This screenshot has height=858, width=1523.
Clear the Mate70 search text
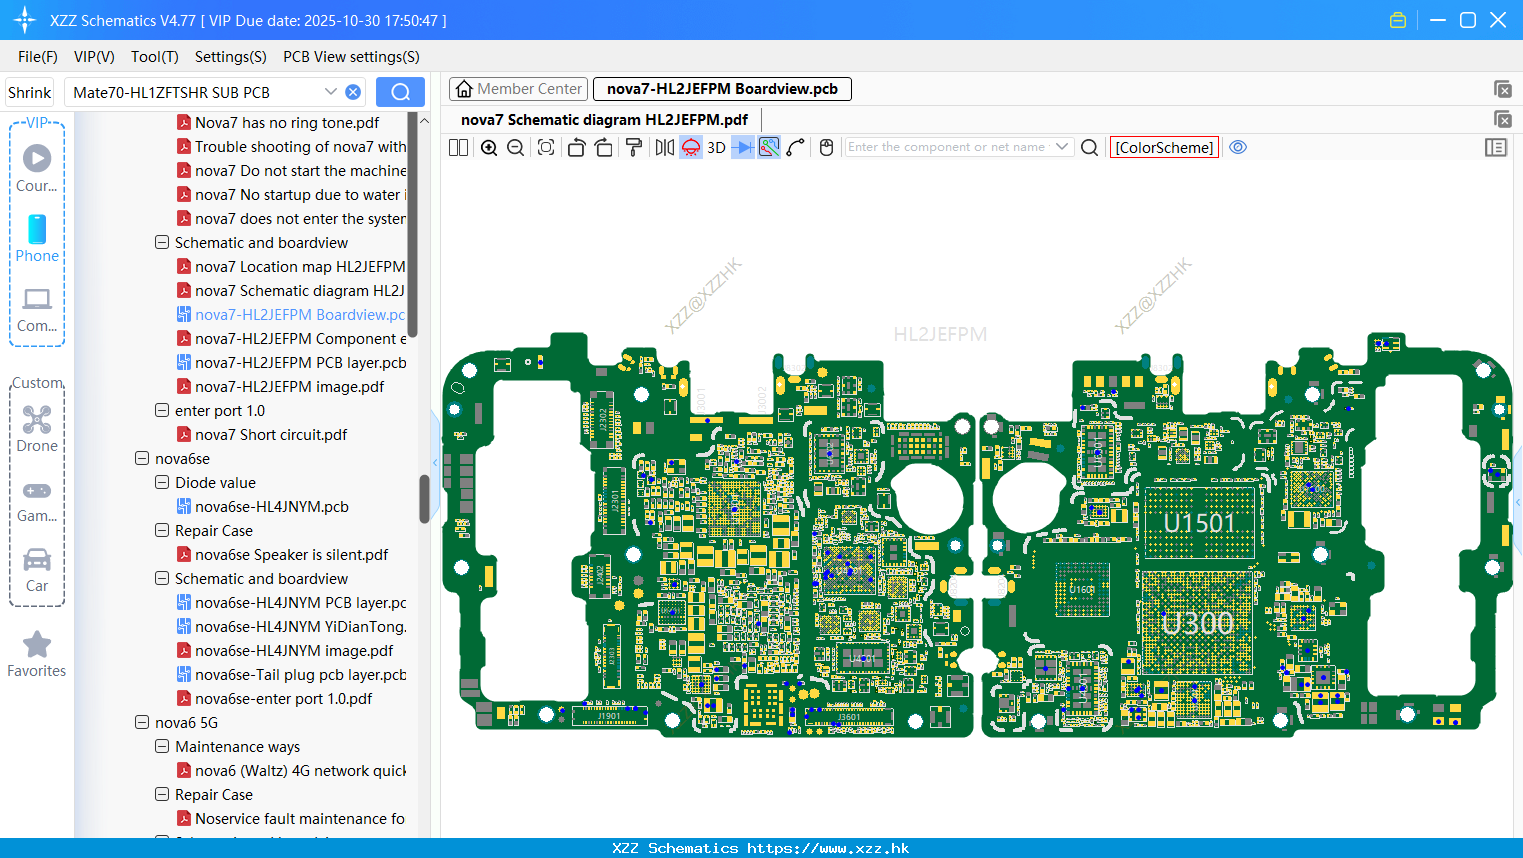pyautogui.click(x=353, y=92)
